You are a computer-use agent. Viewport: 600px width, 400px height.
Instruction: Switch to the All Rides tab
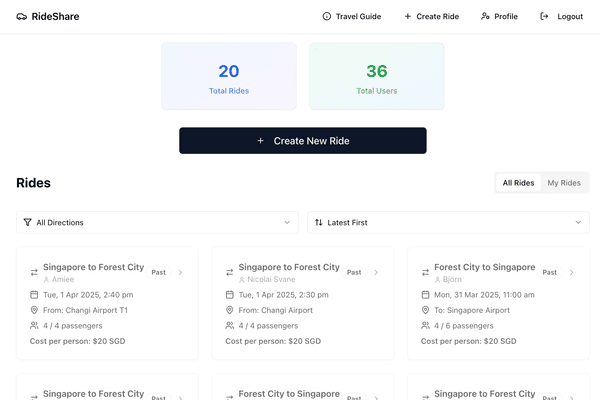pyautogui.click(x=518, y=183)
